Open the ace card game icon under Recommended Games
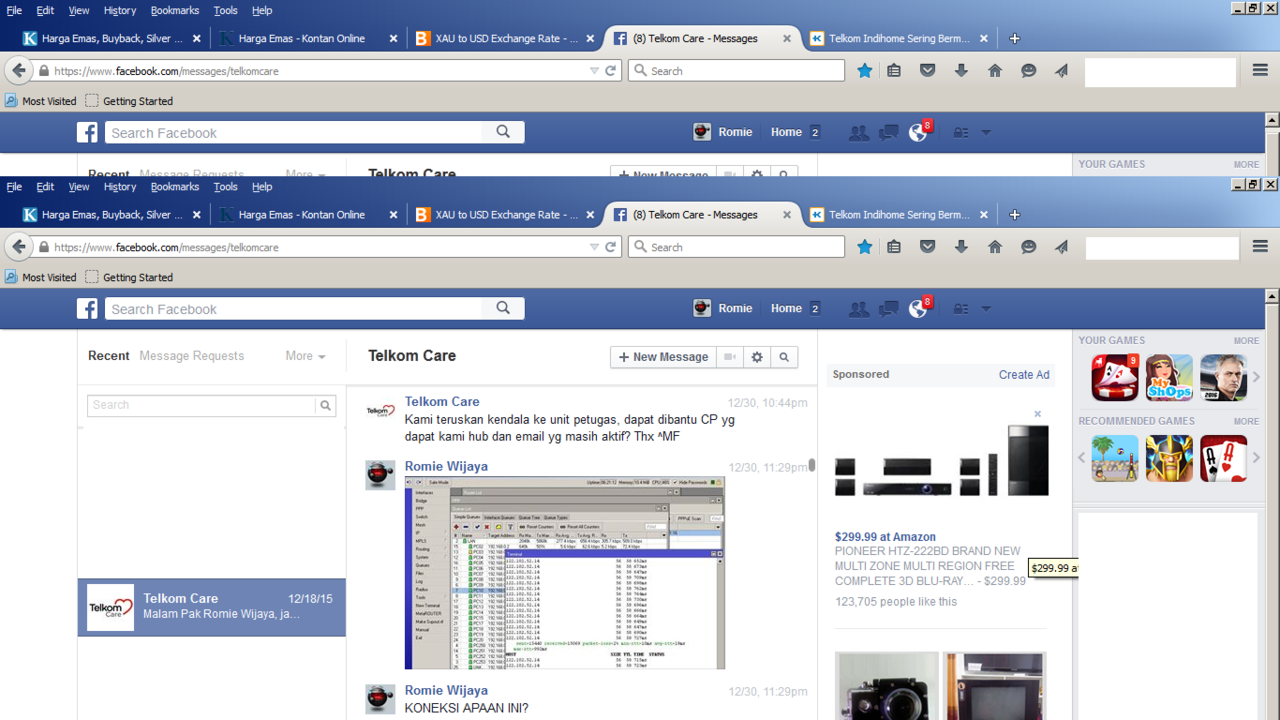 pyautogui.click(x=1223, y=458)
